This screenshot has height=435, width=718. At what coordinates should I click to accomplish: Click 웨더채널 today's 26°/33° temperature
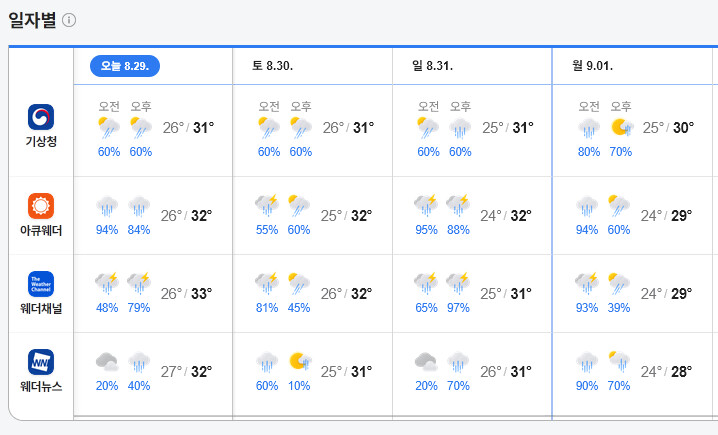tap(188, 294)
